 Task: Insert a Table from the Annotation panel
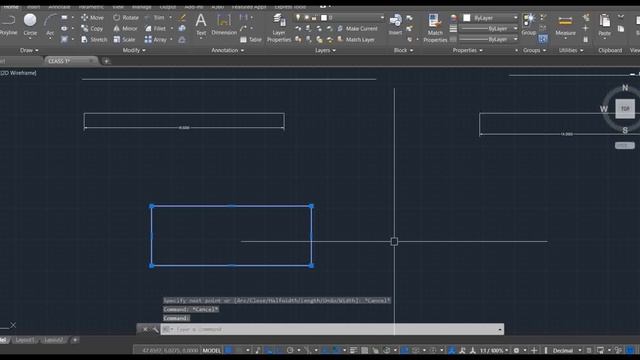(x=251, y=40)
